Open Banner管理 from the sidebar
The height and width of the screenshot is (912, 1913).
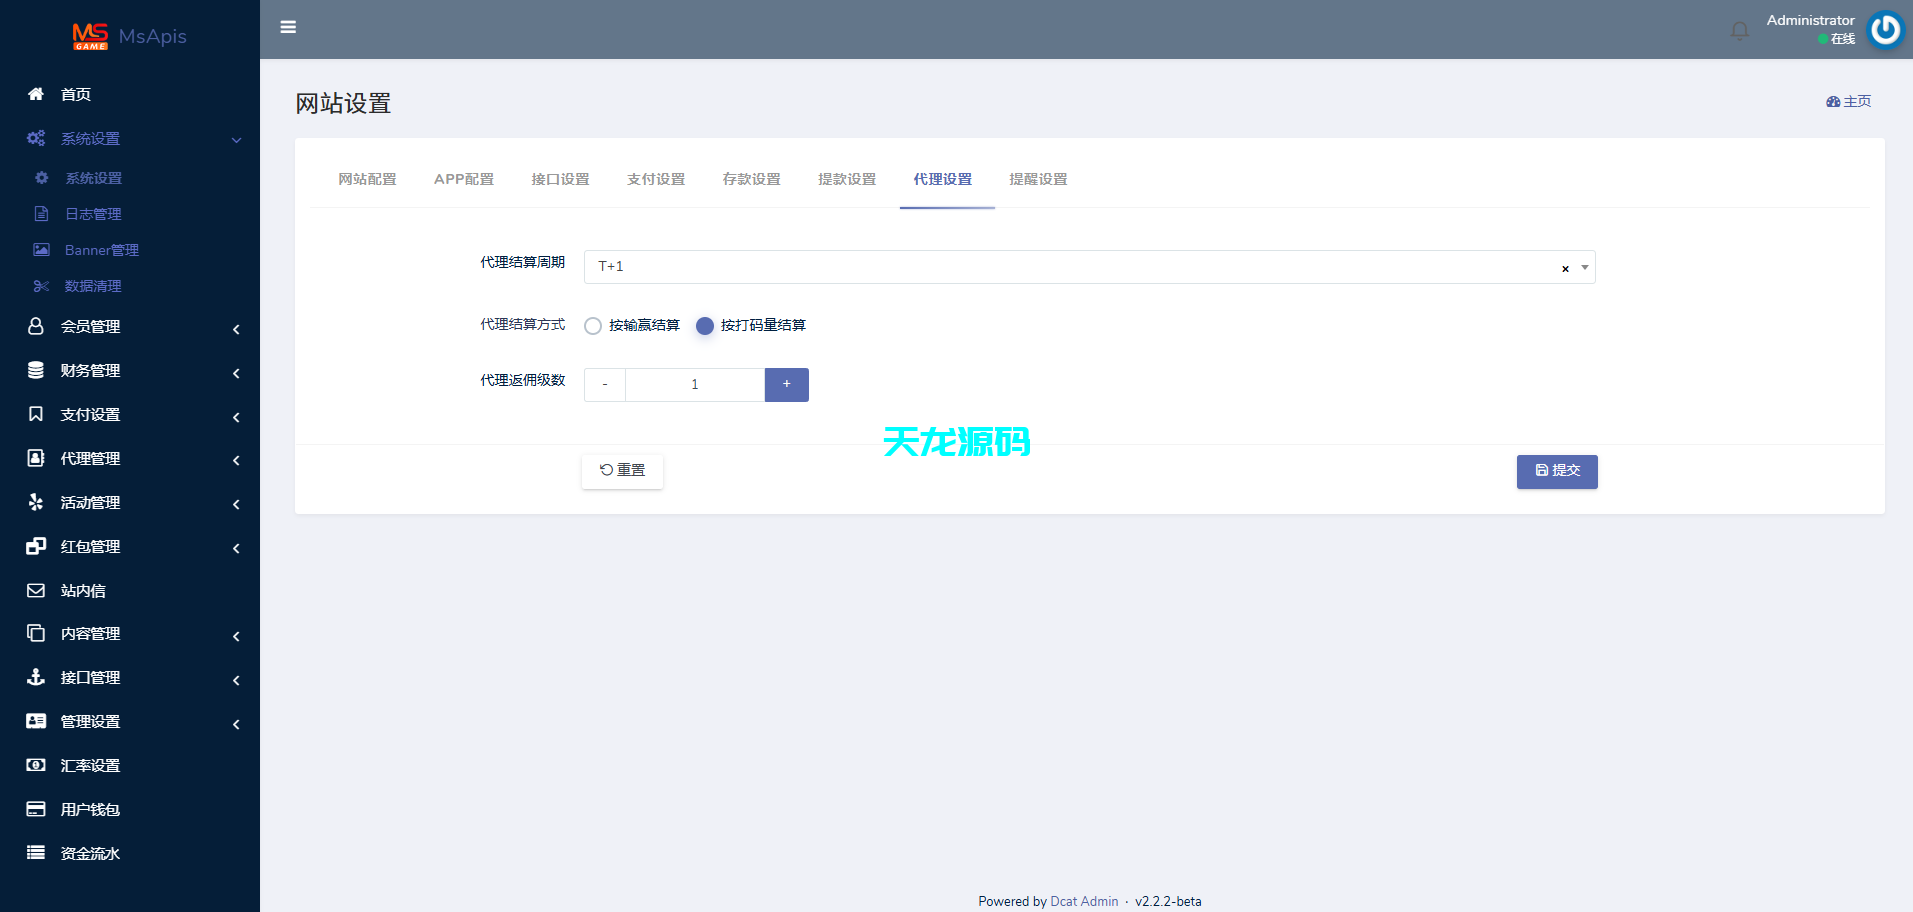coord(101,249)
